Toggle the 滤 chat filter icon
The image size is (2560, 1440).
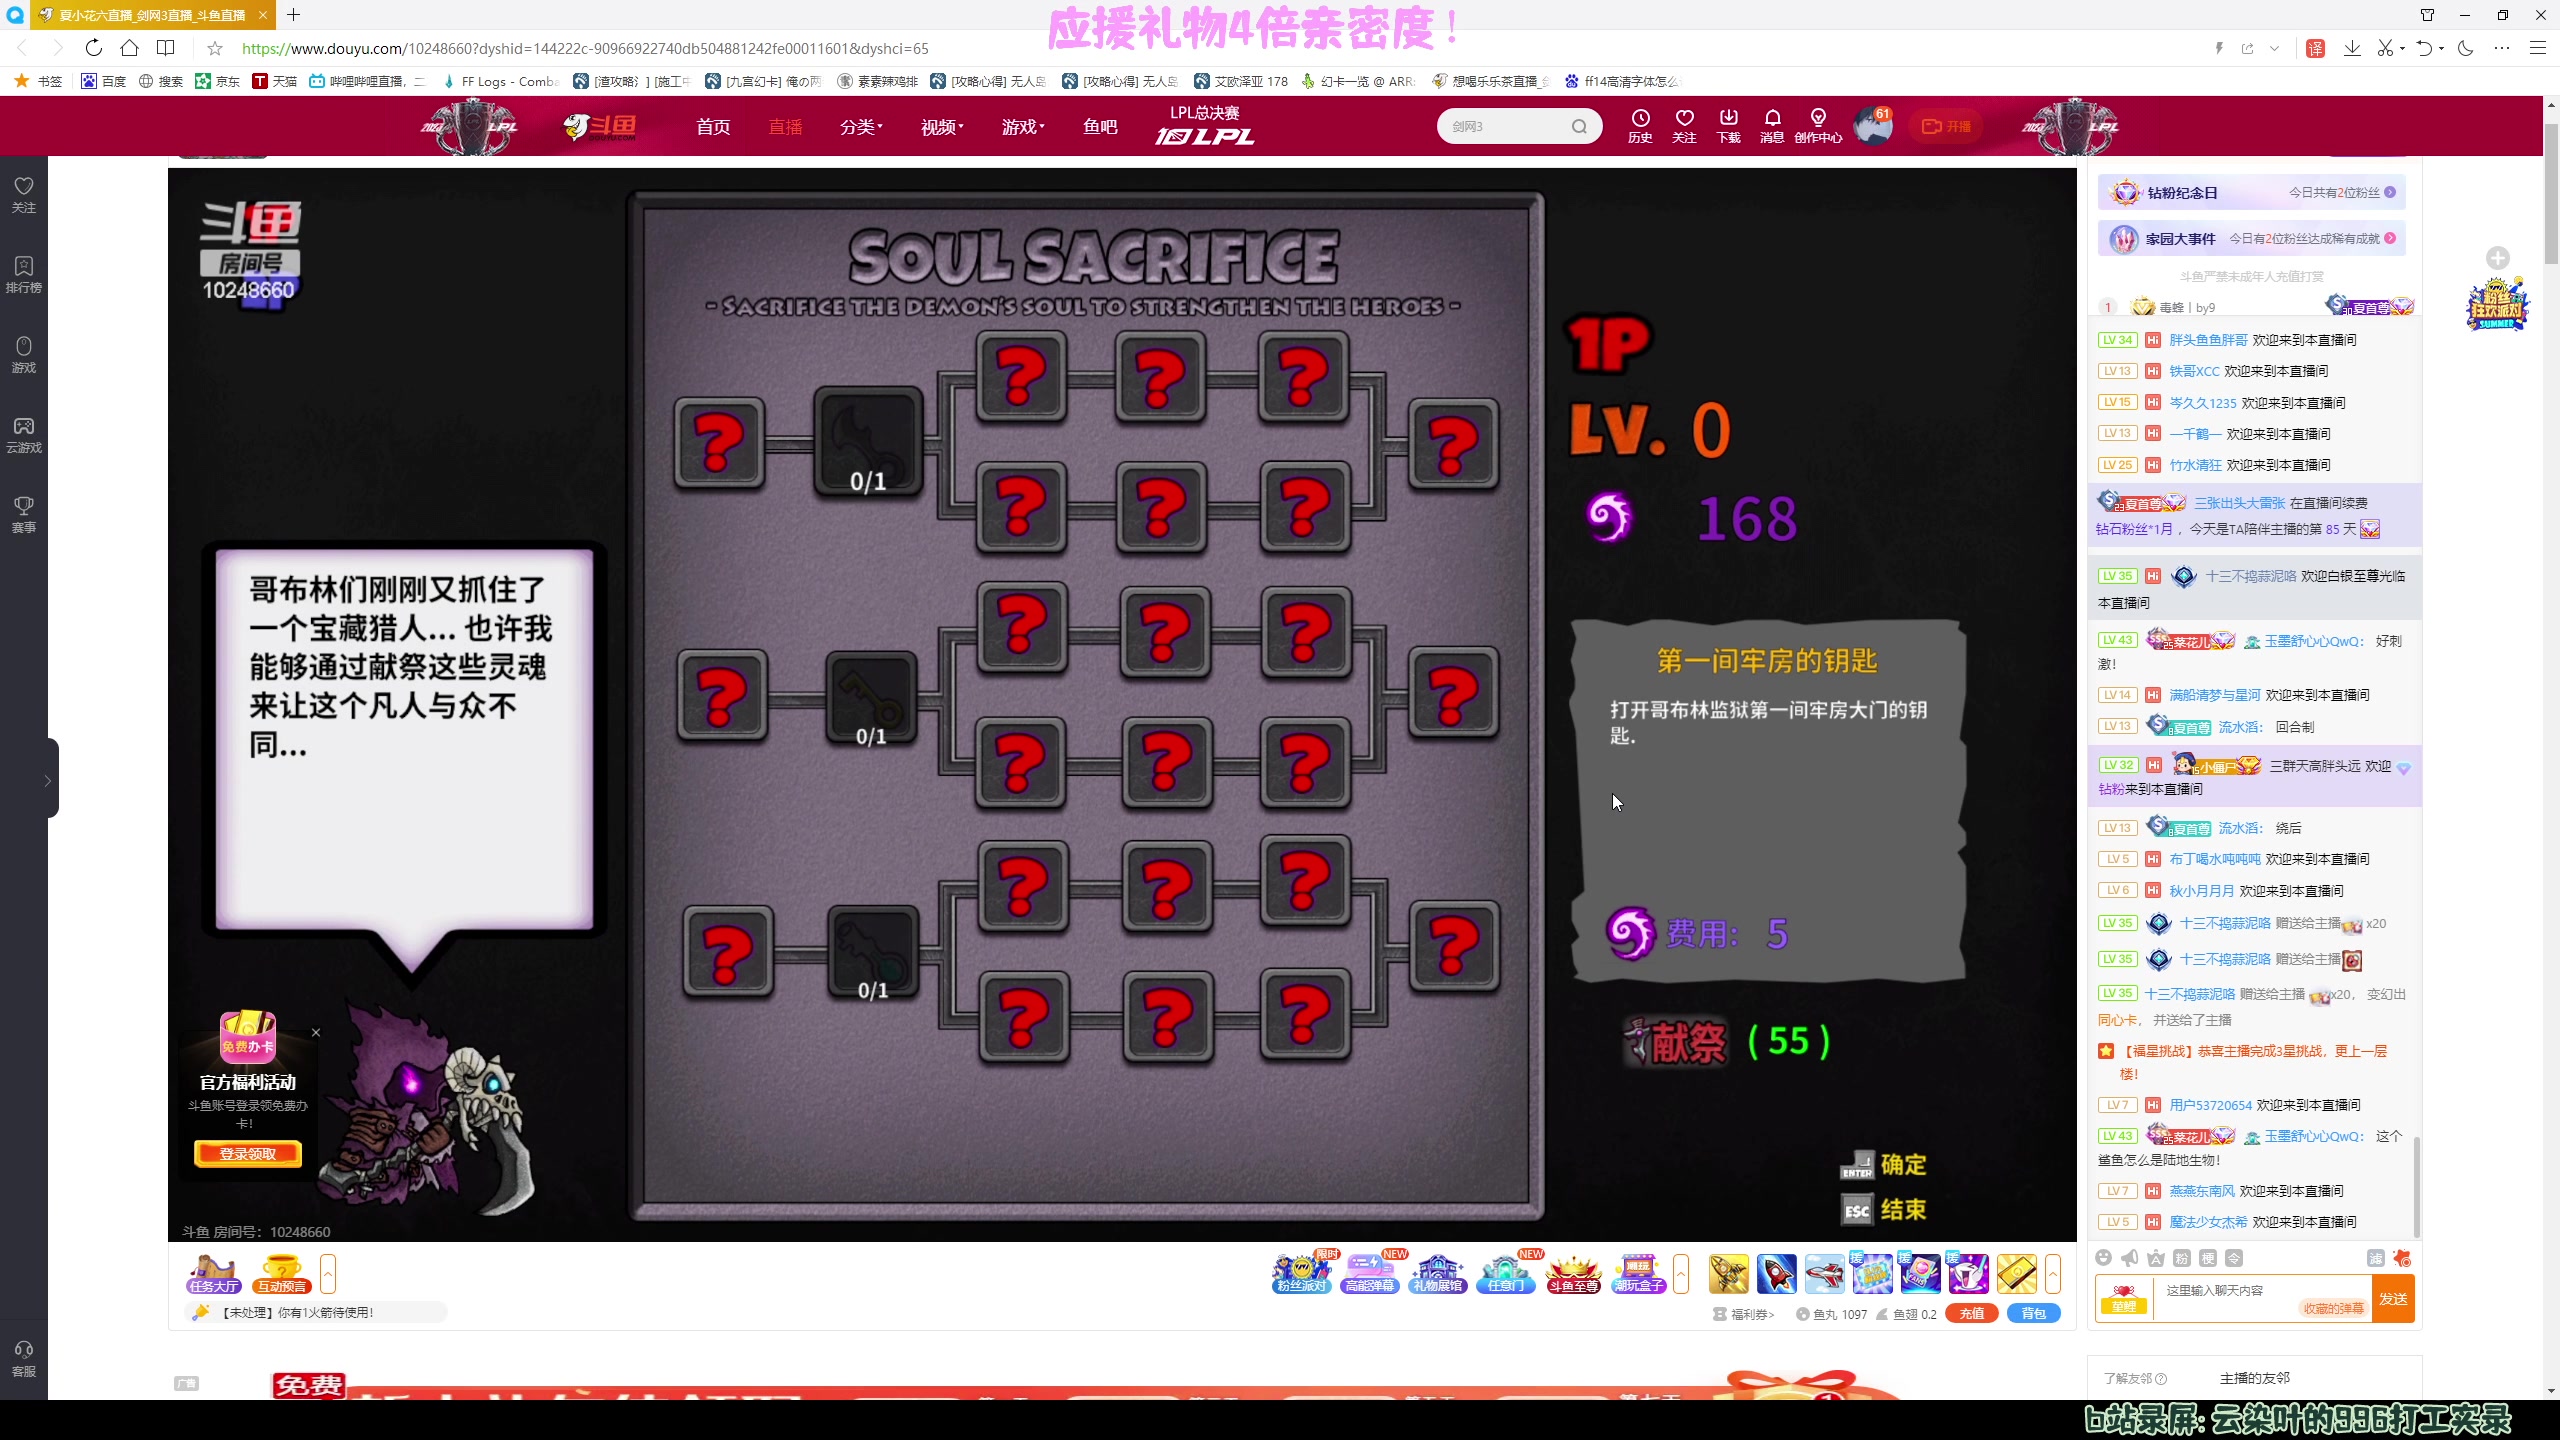[x=2376, y=1258]
